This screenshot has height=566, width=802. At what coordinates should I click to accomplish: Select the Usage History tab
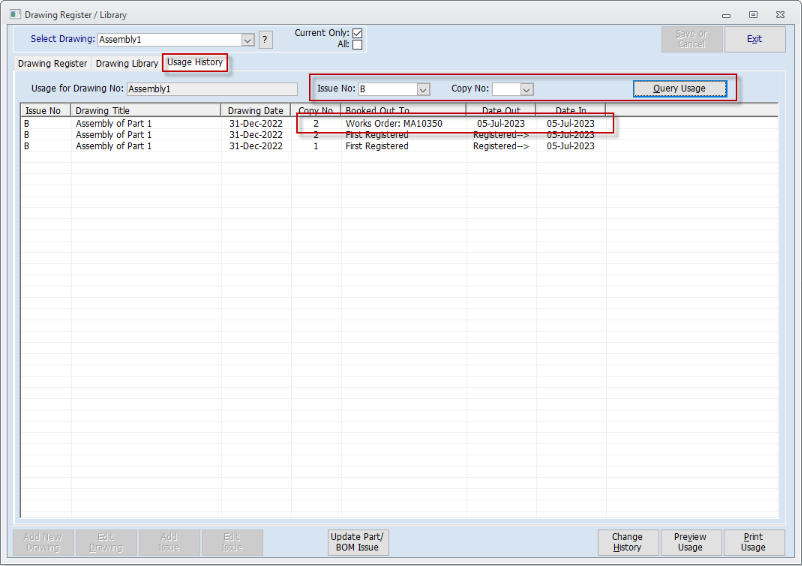pyautogui.click(x=195, y=63)
